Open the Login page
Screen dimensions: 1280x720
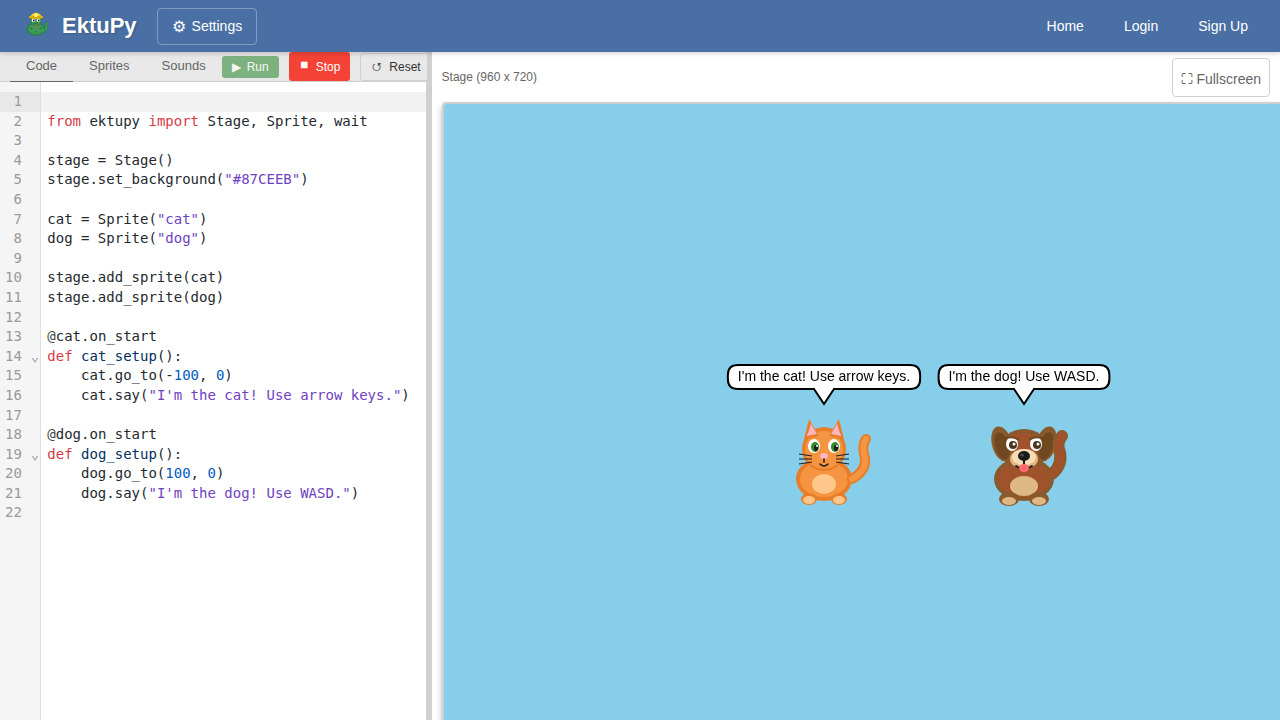click(x=1140, y=26)
